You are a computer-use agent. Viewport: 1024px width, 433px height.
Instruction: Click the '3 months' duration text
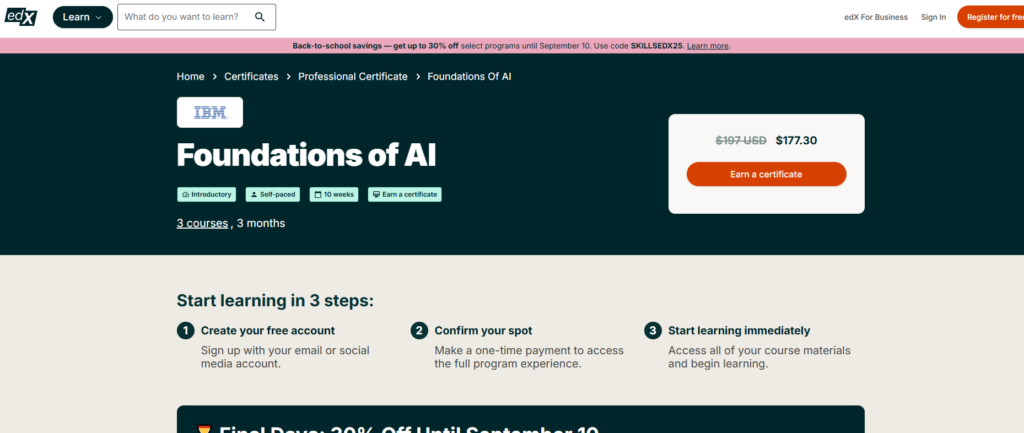point(261,223)
